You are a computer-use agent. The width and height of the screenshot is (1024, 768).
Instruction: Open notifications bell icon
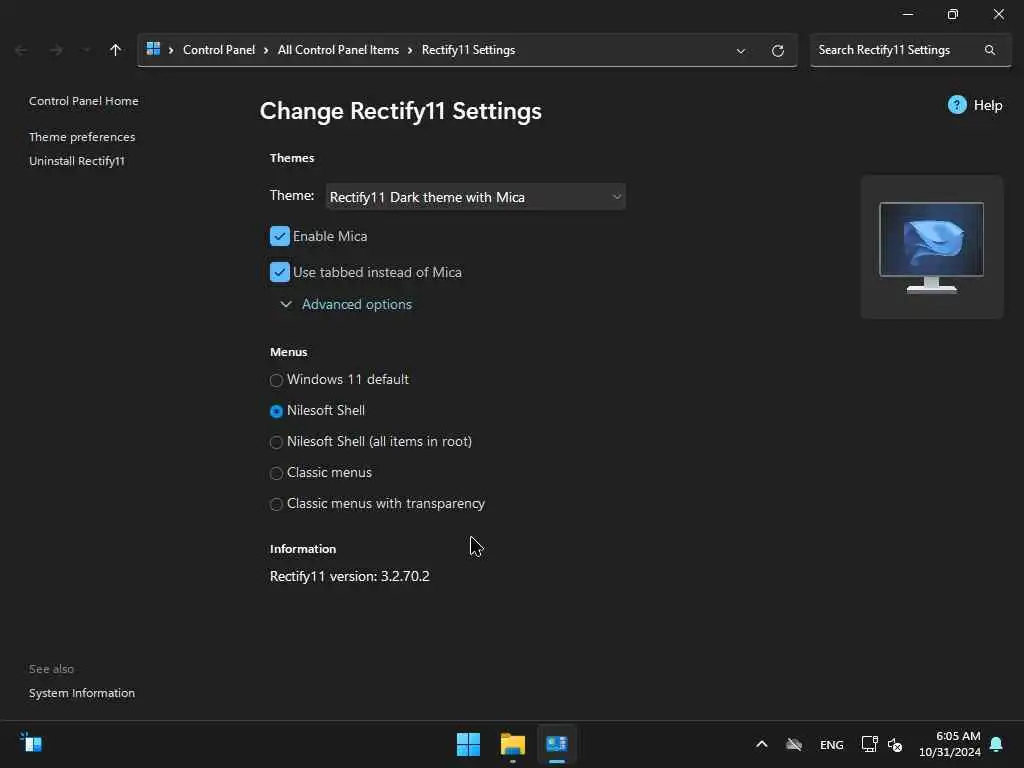(x=996, y=744)
